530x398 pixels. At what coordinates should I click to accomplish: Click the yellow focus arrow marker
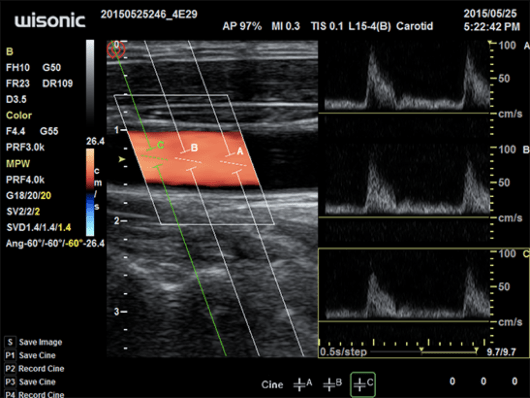[x=122, y=159]
